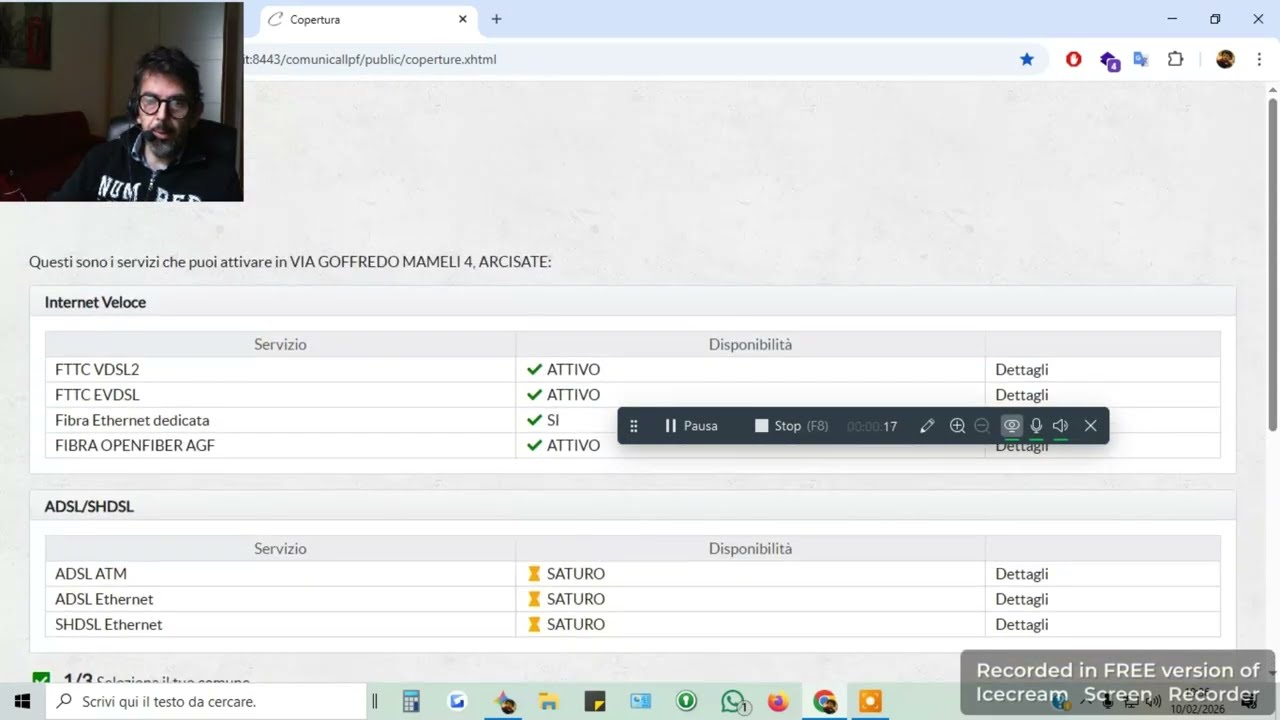
Task: Open Dettagli for ADSL ATM
Action: [x=1022, y=574]
